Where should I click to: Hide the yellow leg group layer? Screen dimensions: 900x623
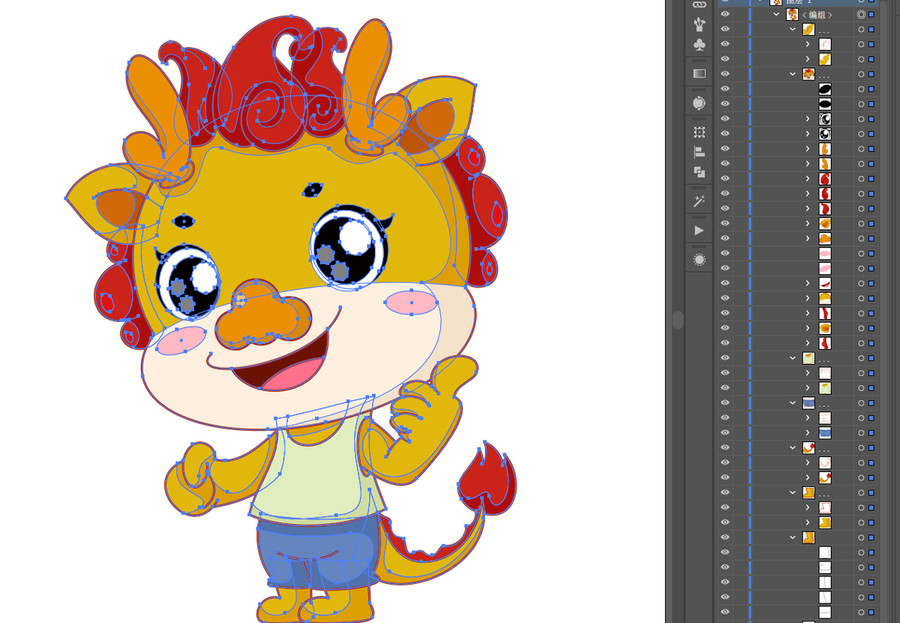[x=725, y=493]
